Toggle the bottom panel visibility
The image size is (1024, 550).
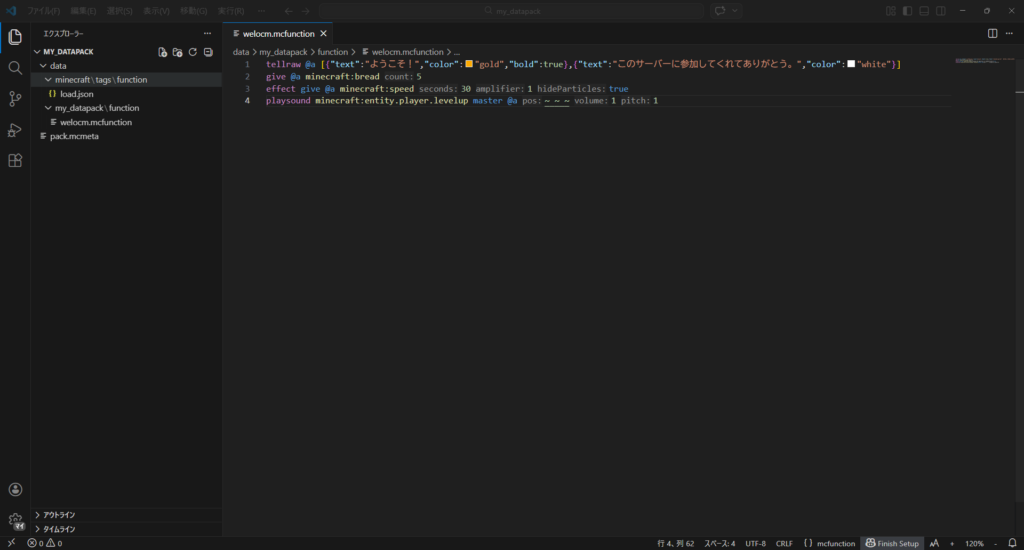click(925, 11)
